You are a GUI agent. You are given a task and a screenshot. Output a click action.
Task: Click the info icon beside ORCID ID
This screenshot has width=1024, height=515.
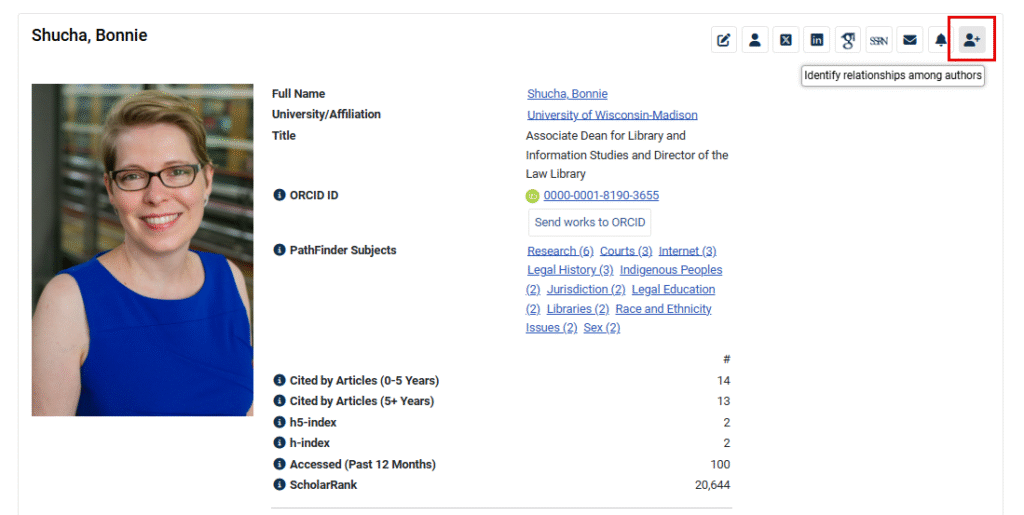pyautogui.click(x=280, y=195)
